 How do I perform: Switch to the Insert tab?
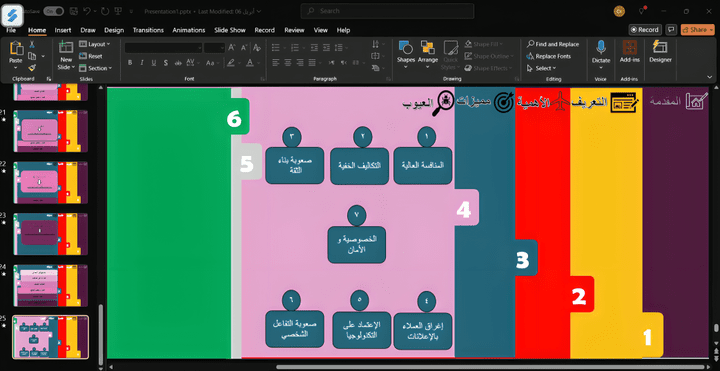point(63,30)
